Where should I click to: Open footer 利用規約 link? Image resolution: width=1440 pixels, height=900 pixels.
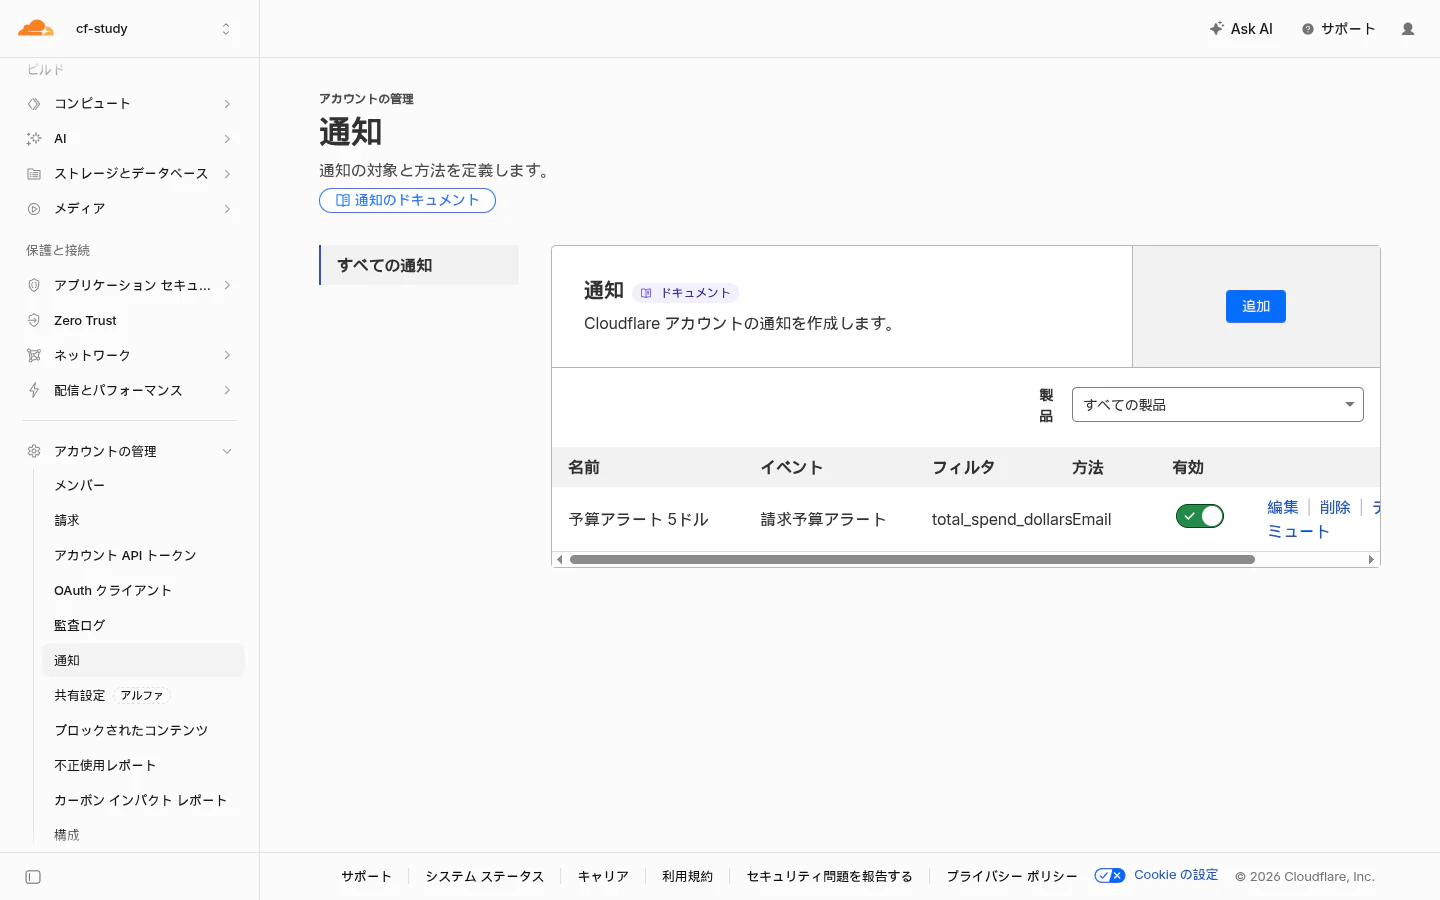pos(687,876)
